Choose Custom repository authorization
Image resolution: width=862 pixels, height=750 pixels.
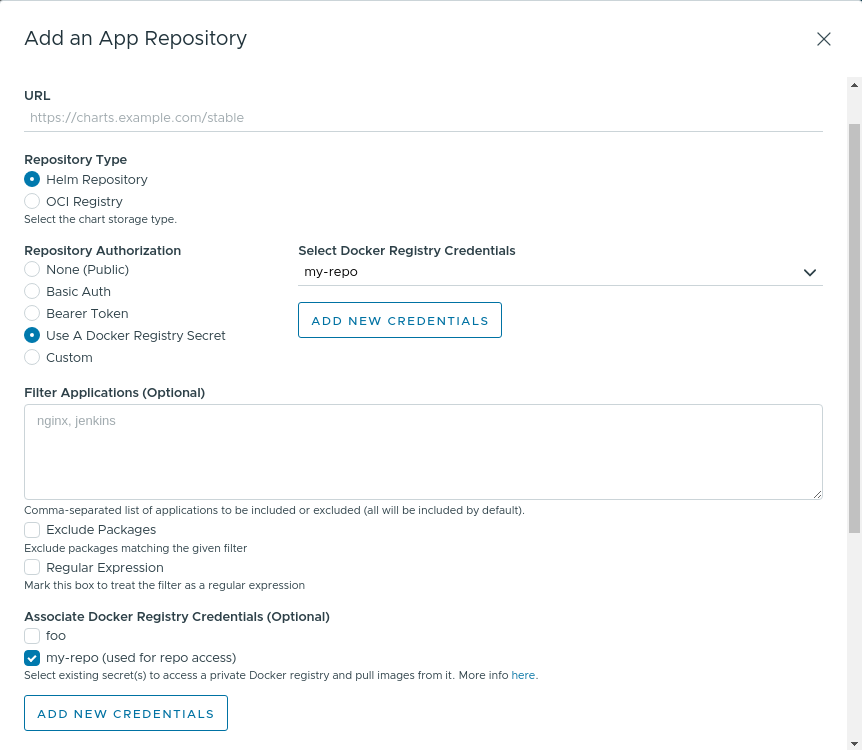click(31, 357)
